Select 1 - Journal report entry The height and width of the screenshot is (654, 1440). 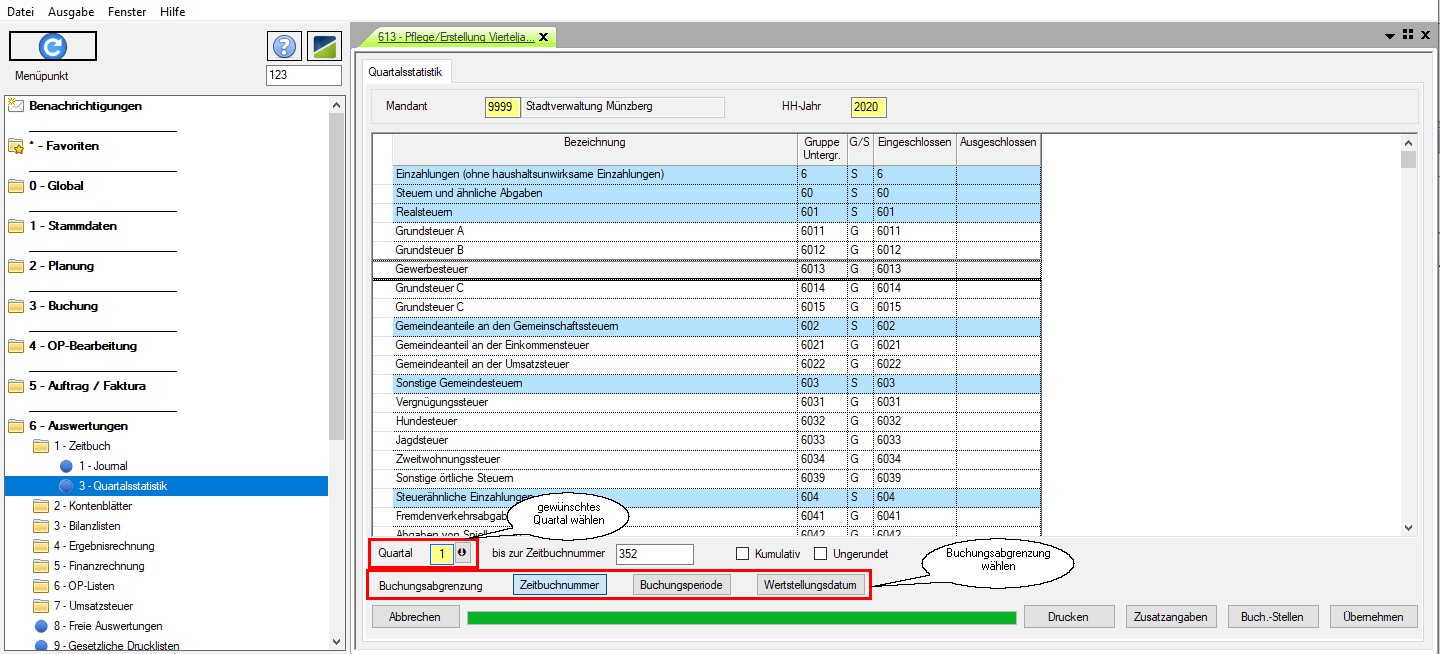pos(103,466)
